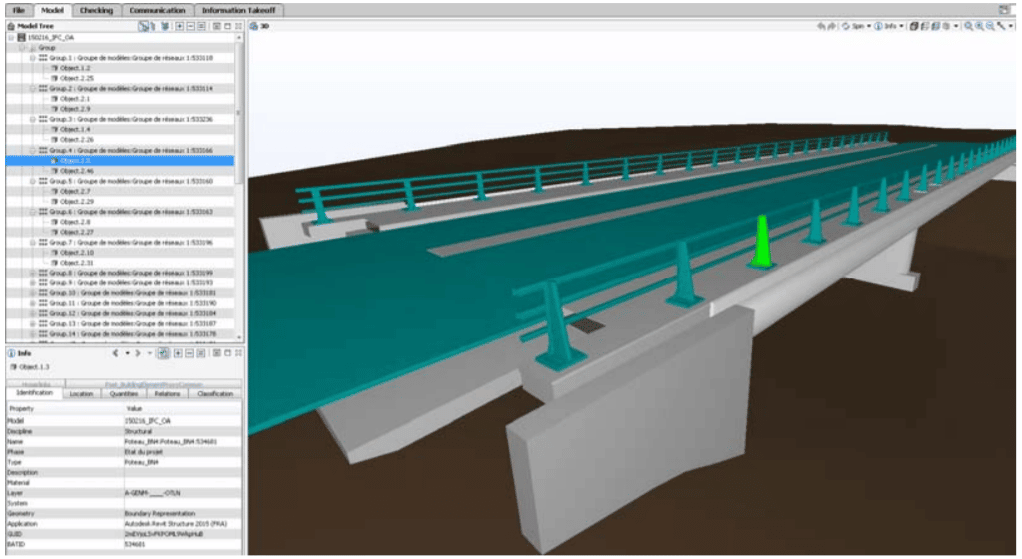Click the expand-all plus icon in Model Tree toolbar
The width and height of the screenshot is (1022, 559).
[x=180, y=25]
